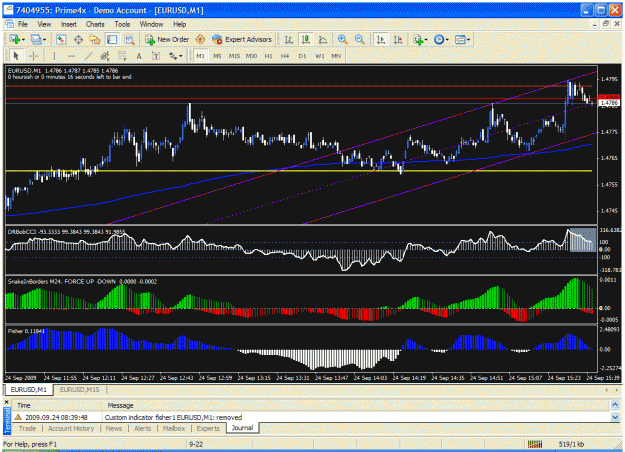Switch to the H1 timeframe
This screenshot has height=452, width=625.
click(x=268, y=56)
